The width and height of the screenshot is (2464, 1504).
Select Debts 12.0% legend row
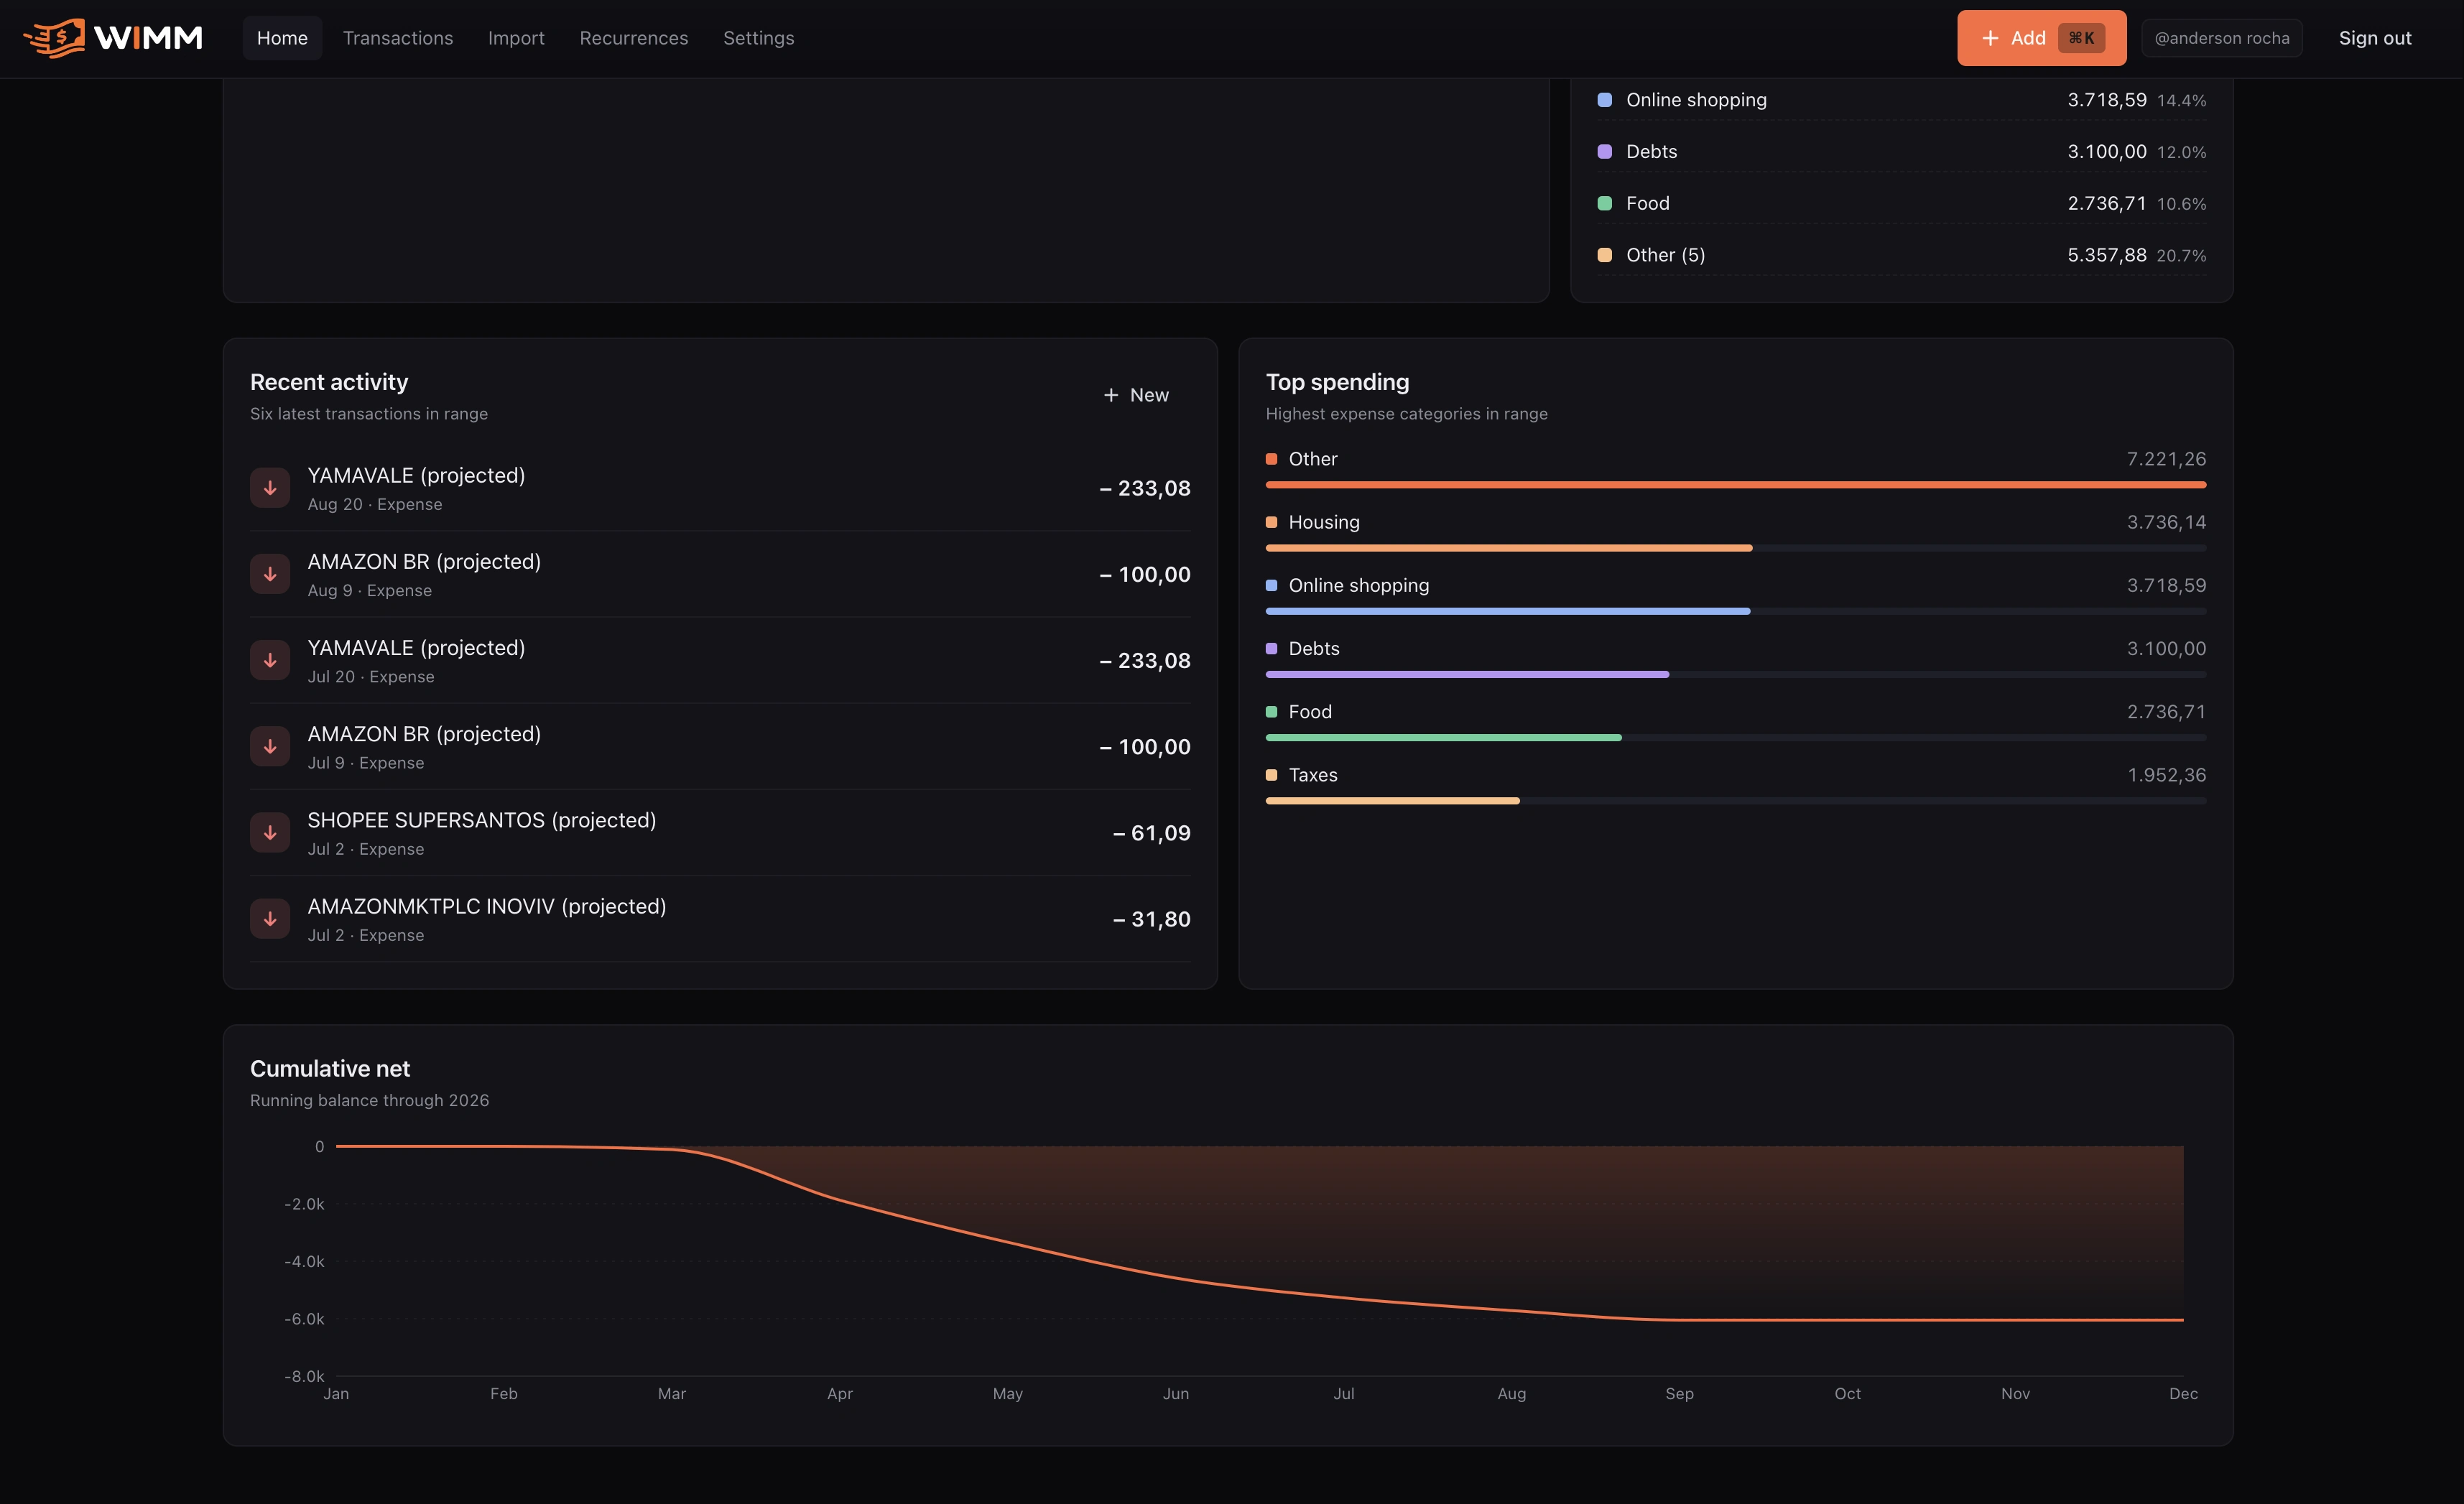[x=1901, y=151]
